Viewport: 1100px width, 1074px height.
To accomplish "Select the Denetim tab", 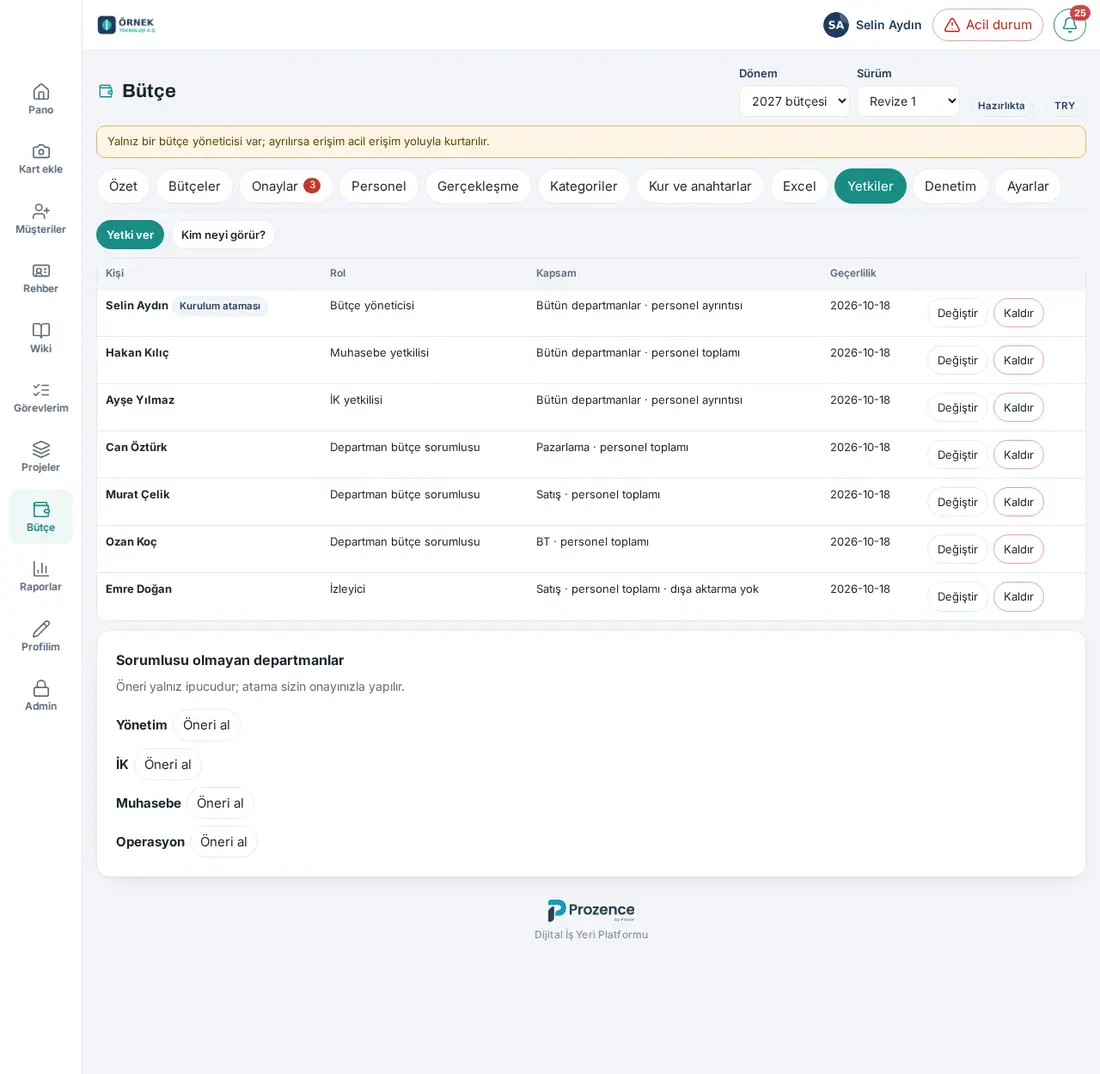I will pyautogui.click(x=950, y=187).
